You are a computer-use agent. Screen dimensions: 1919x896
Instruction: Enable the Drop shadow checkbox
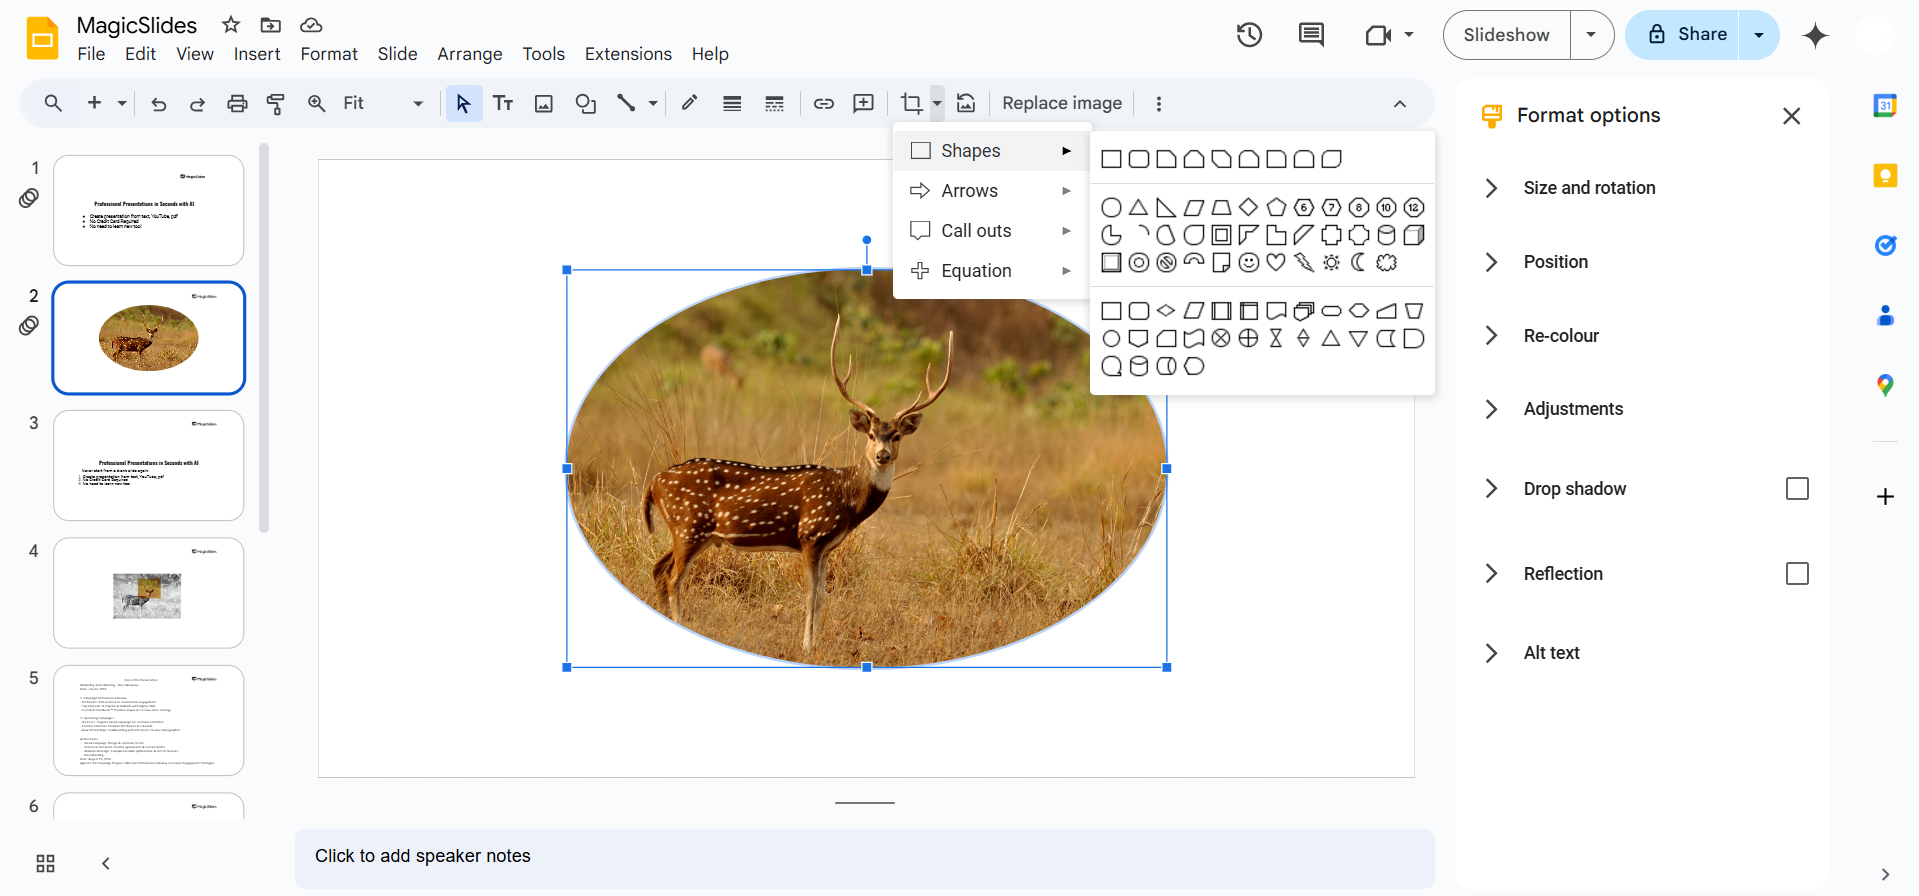1797,489
